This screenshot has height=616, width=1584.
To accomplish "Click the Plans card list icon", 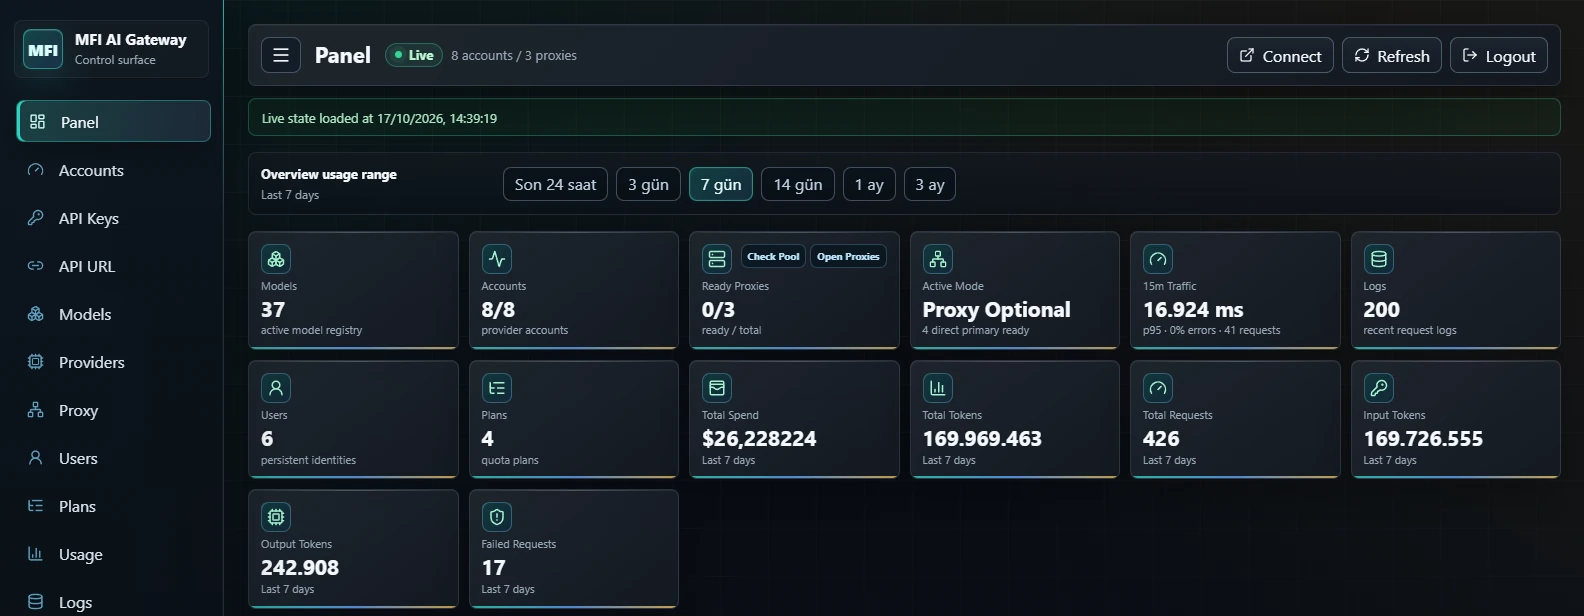I will point(497,388).
